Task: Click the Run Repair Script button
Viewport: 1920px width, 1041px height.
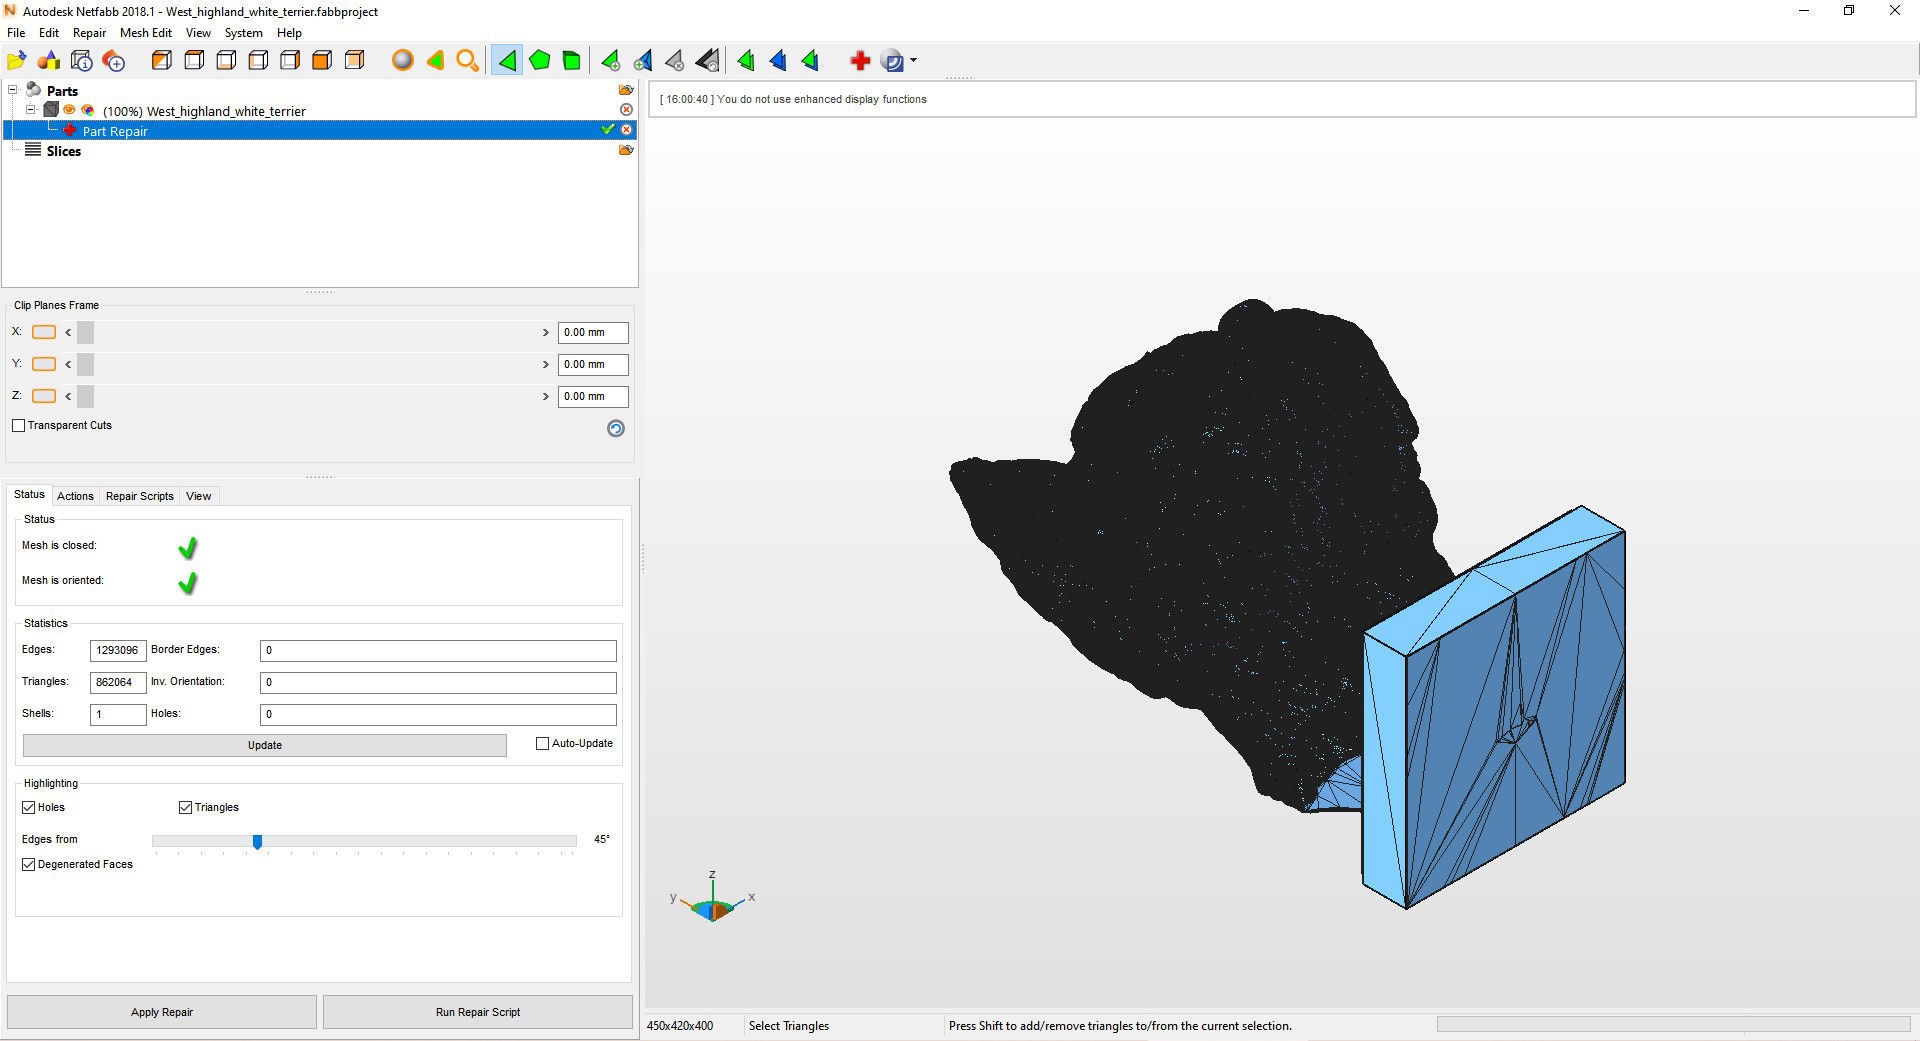Action: (x=478, y=1012)
